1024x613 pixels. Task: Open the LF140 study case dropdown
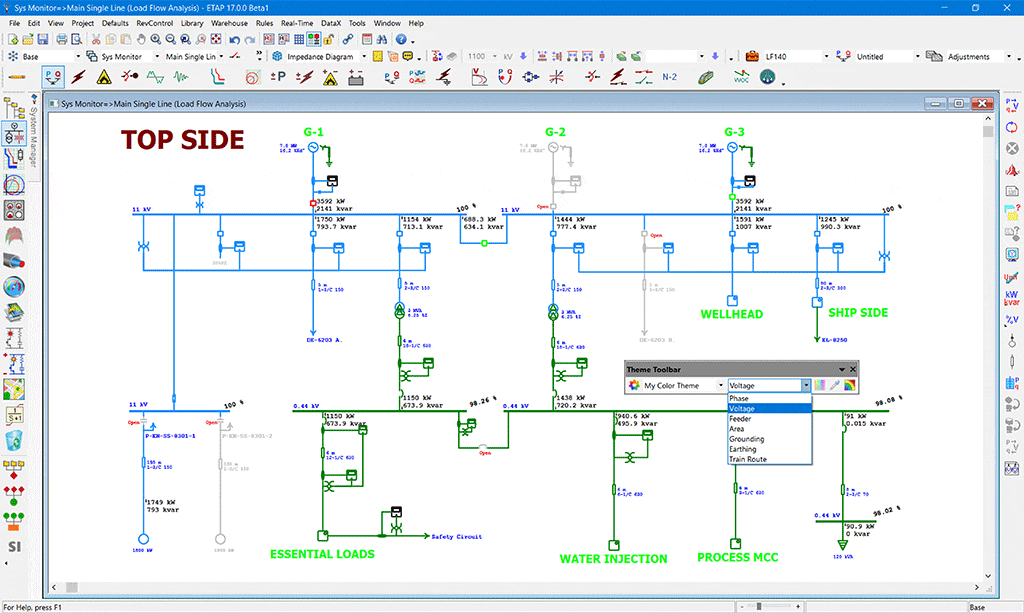tap(824, 57)
